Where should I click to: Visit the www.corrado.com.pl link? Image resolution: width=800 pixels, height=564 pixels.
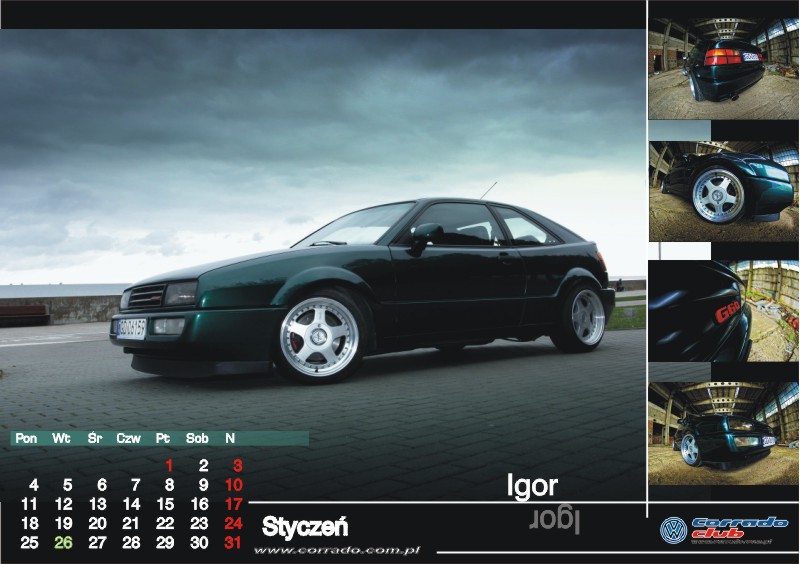click(x=337, y=550)
